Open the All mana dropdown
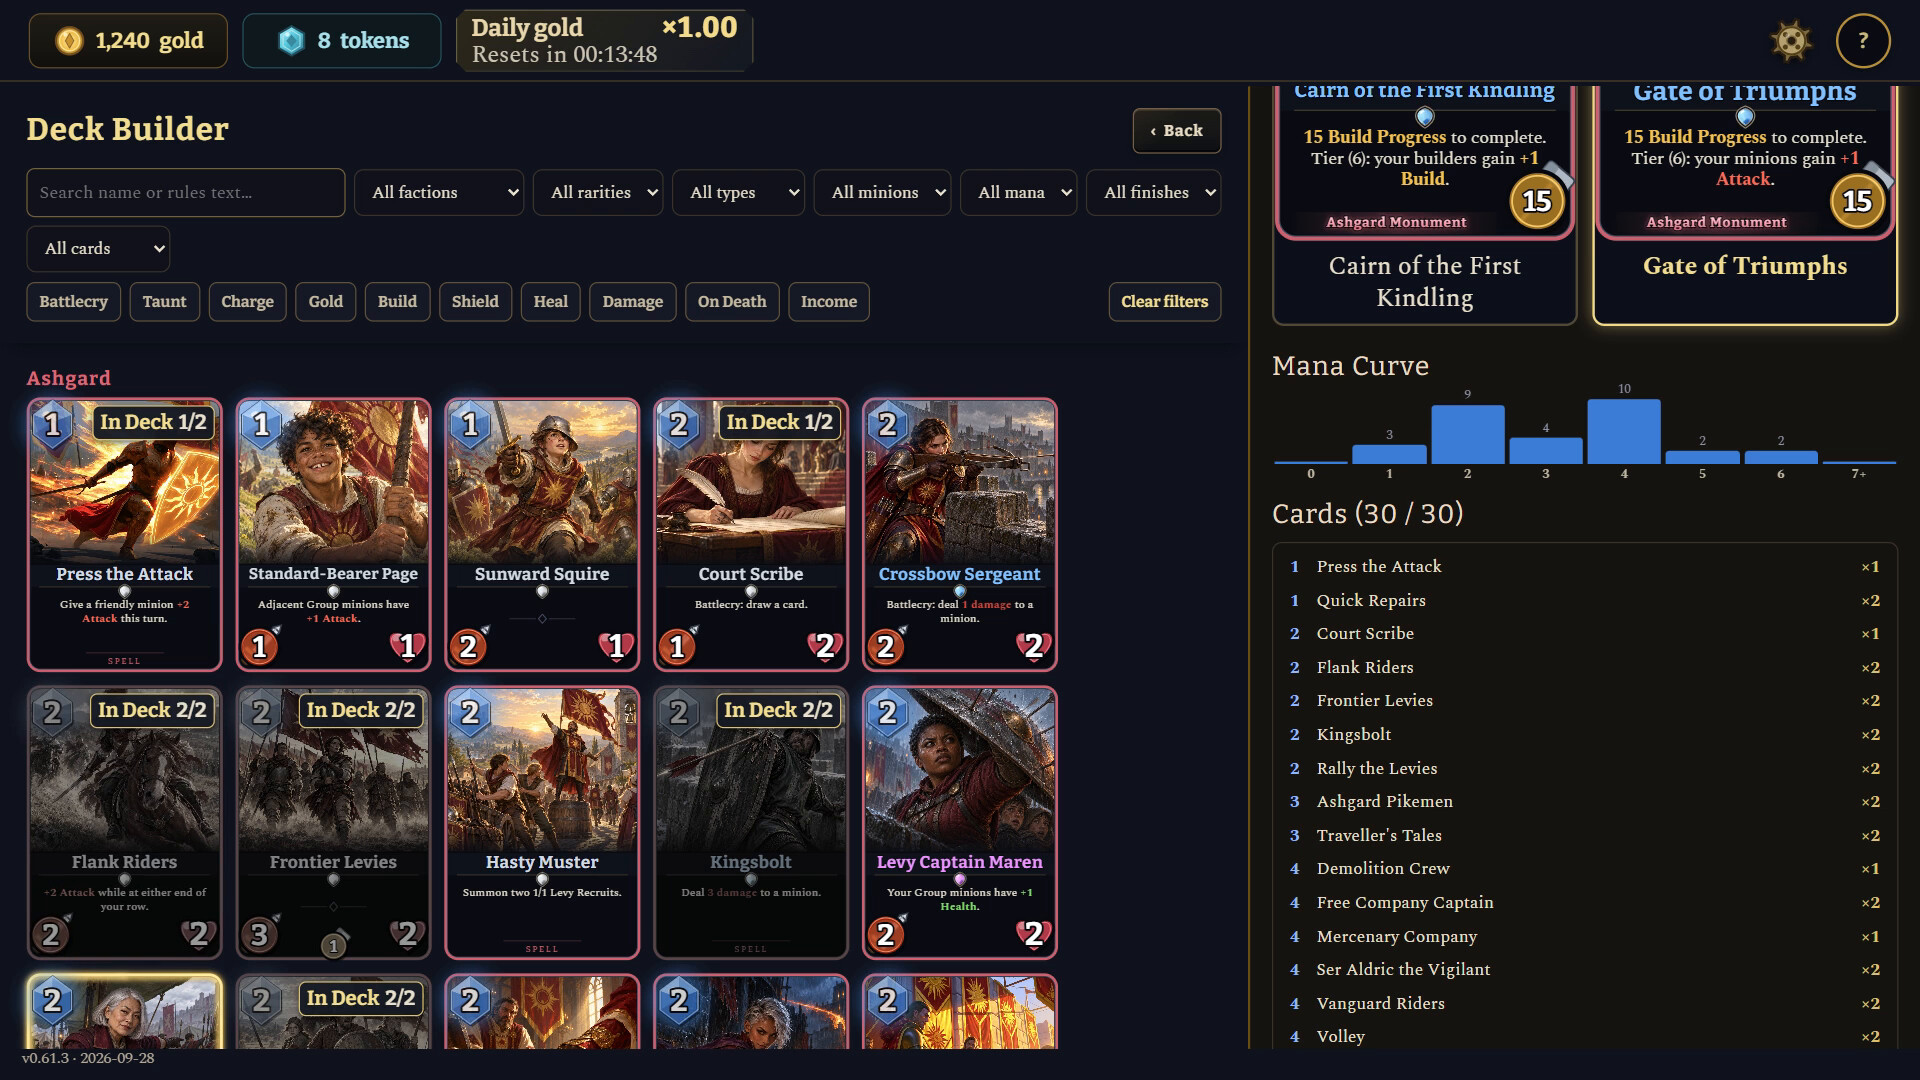 [x=1018, y=192]
